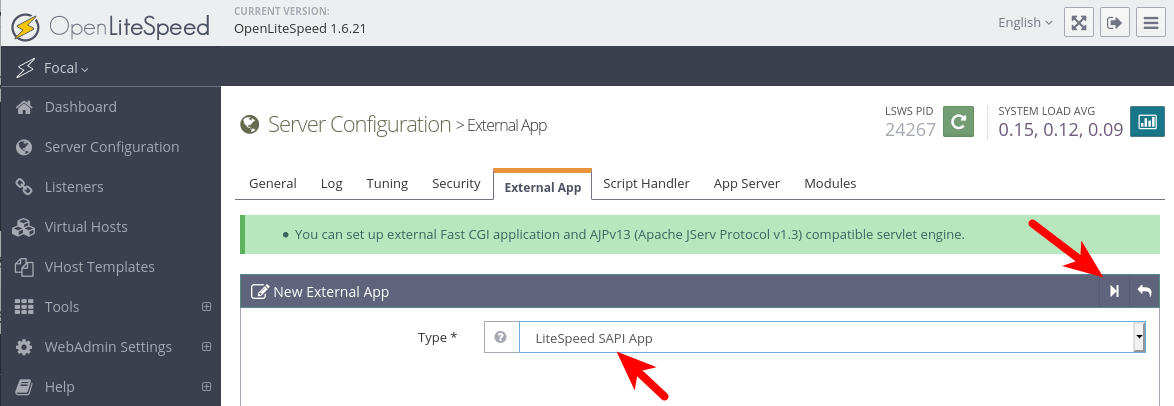The width and height of the screenshot is (1174, 406).
Task: Click the Next step icon in header
Action: pos(1114,292)
